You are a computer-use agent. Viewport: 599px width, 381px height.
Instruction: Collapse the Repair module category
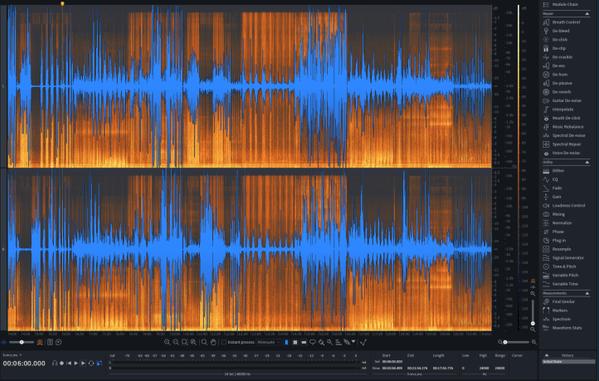click(x=587, y=14)
